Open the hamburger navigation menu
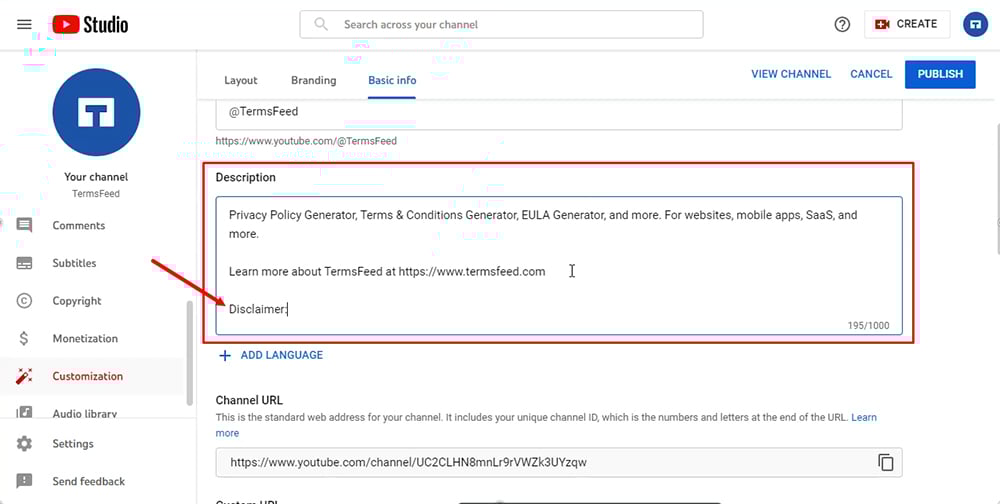Screen dimensions: 1000x504 point(24,25)
